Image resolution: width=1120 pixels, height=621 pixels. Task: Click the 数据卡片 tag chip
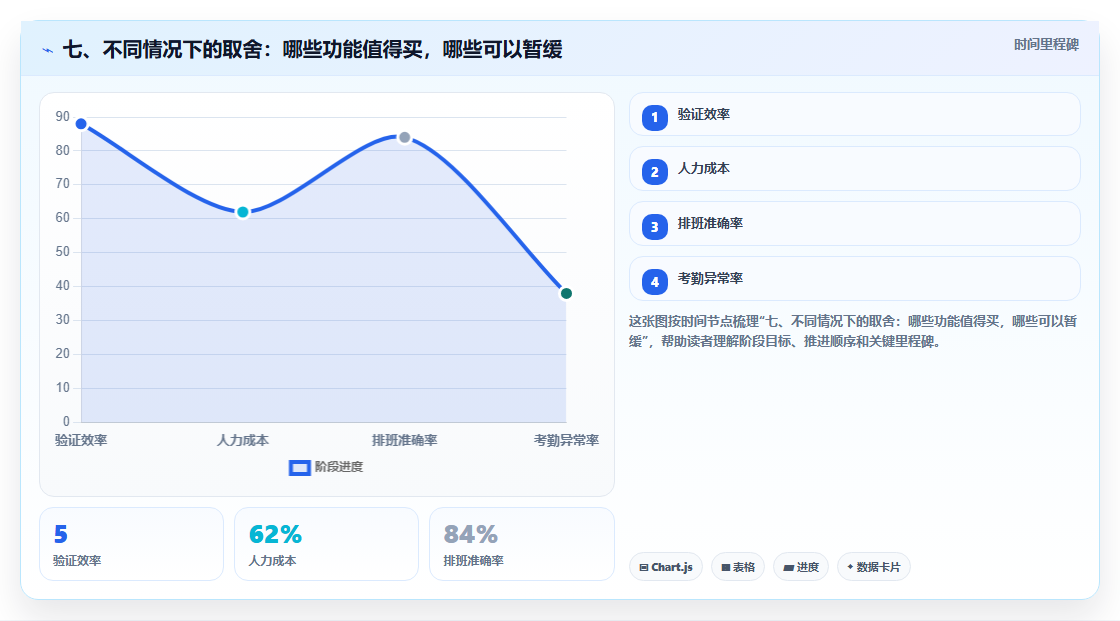874,567
